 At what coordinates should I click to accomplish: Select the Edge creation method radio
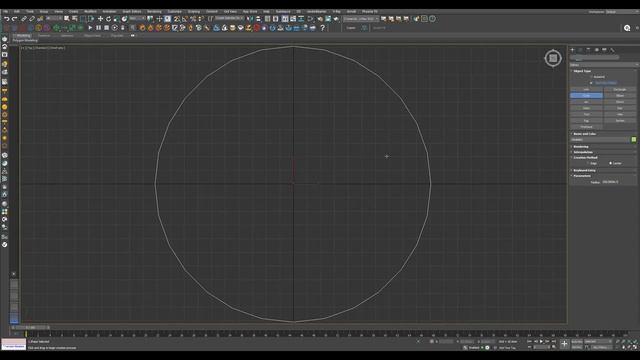(x=588, y=163)
